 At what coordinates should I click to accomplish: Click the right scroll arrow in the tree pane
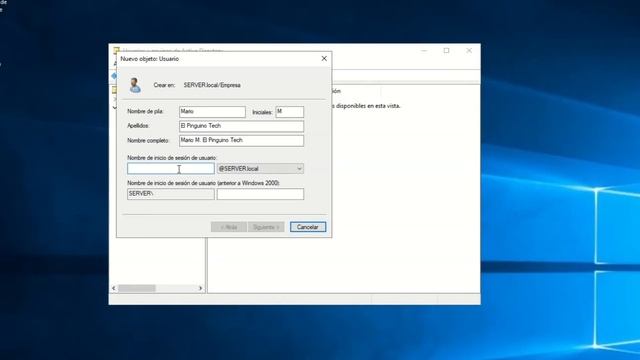point(200,288)
